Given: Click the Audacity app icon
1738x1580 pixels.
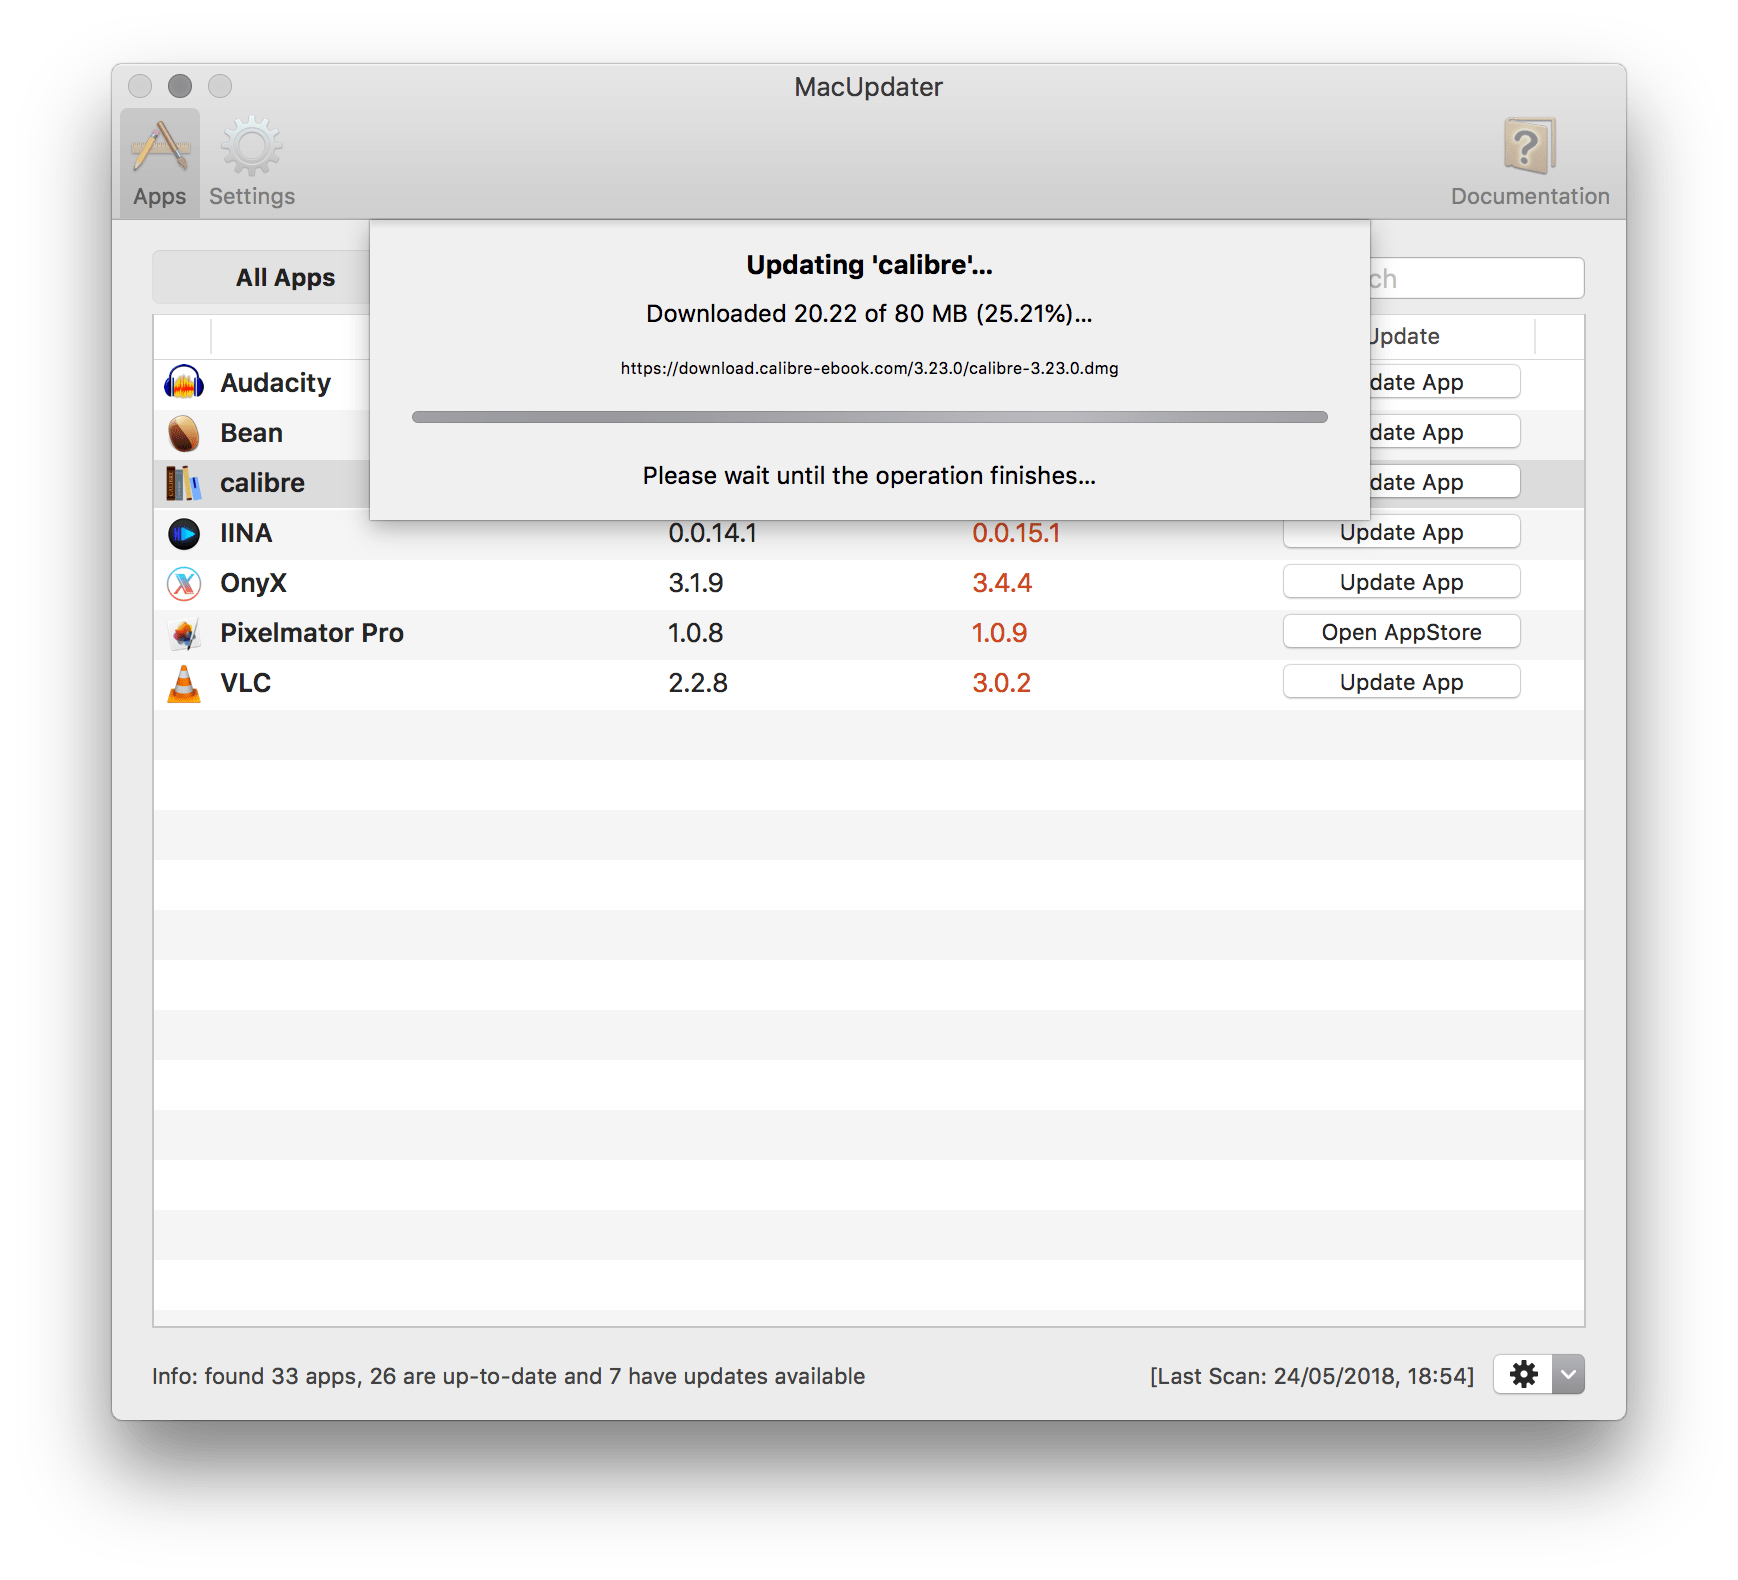Looking at the screenshot, I should tap(186, 382).
